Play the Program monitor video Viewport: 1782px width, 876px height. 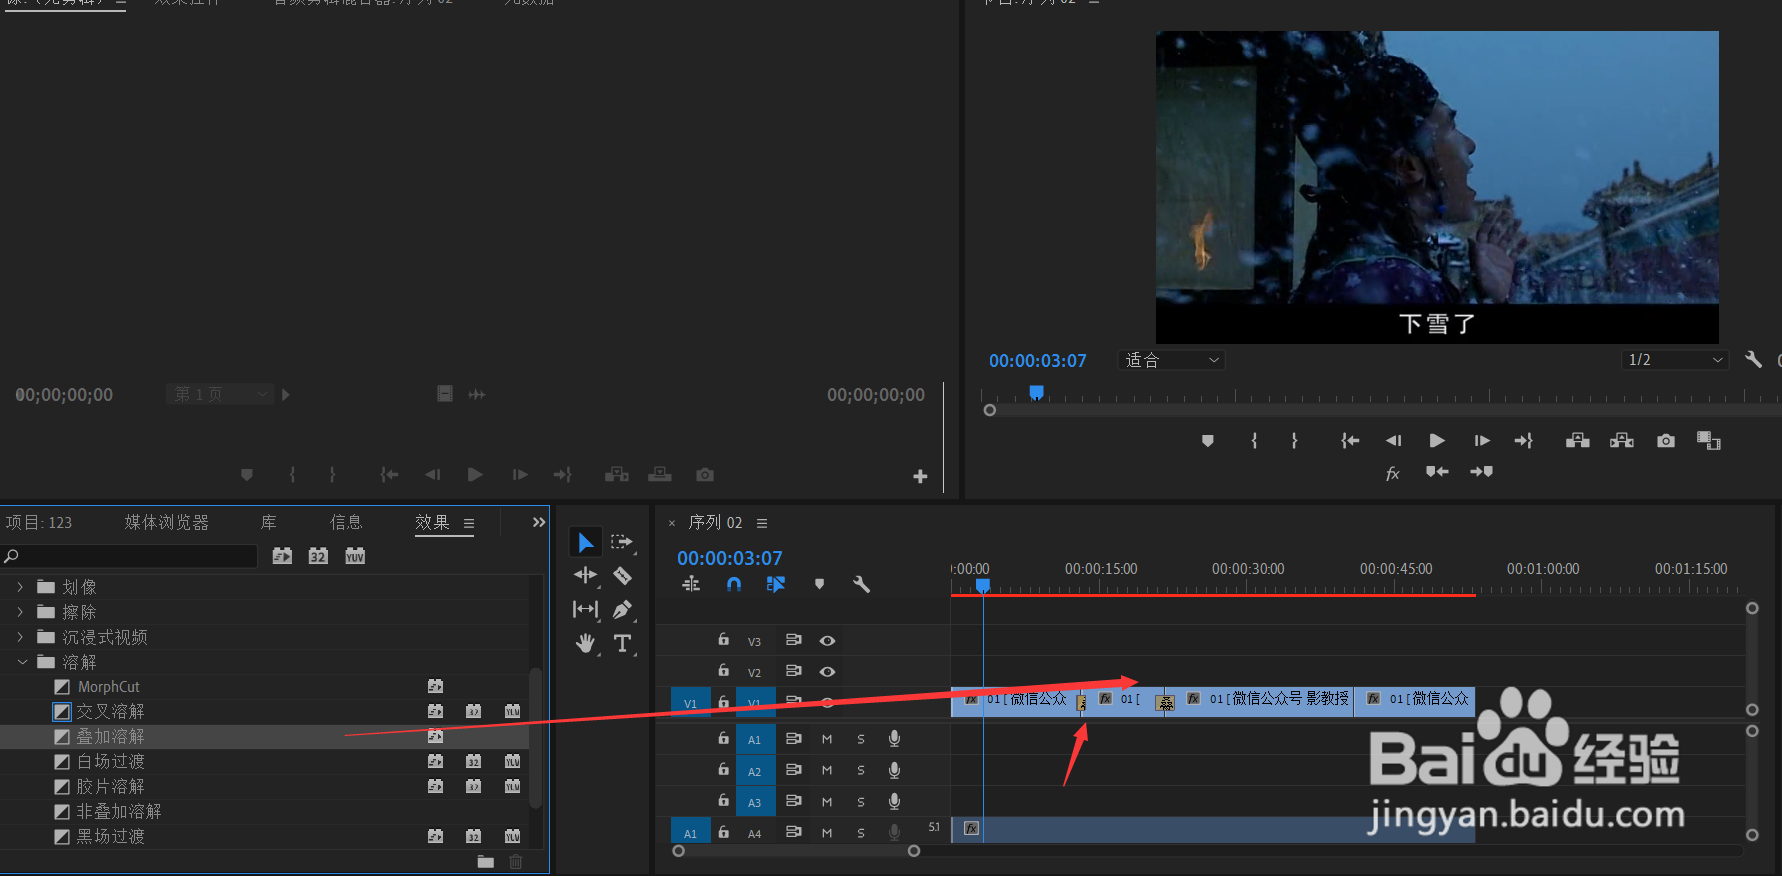point(1437,441)
